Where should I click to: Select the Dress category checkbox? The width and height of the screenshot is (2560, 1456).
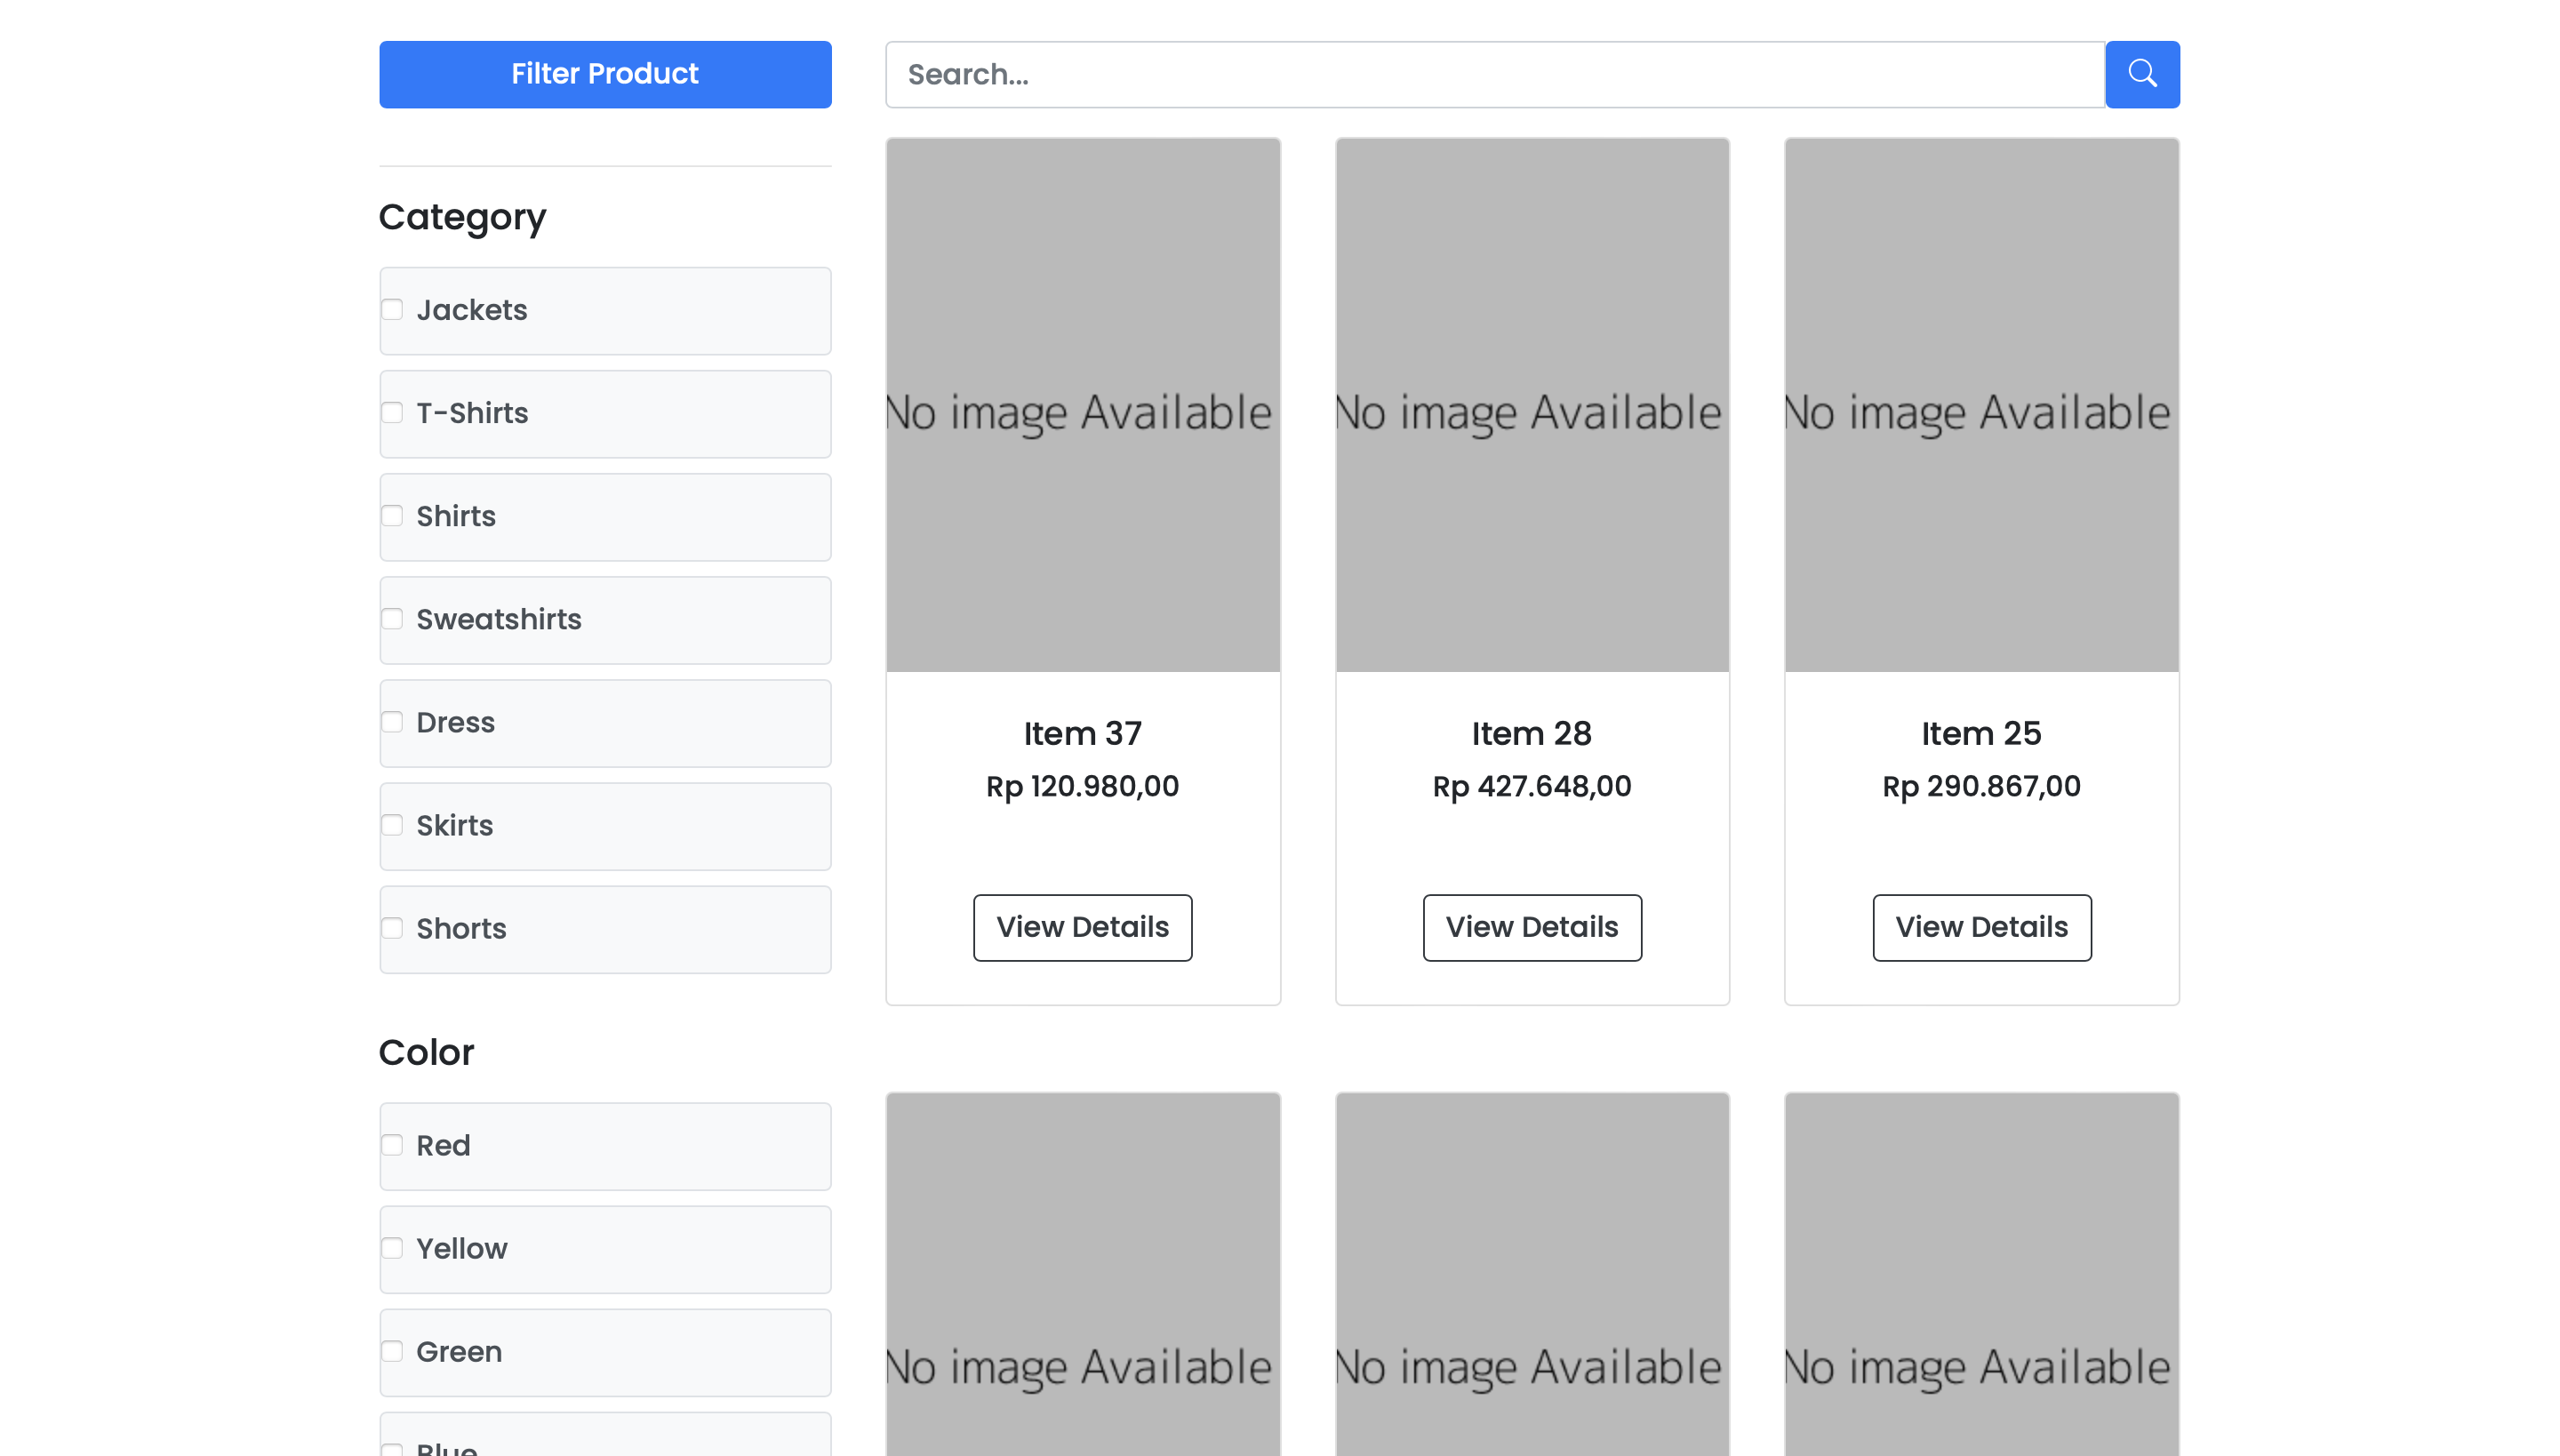click(392, 722)
